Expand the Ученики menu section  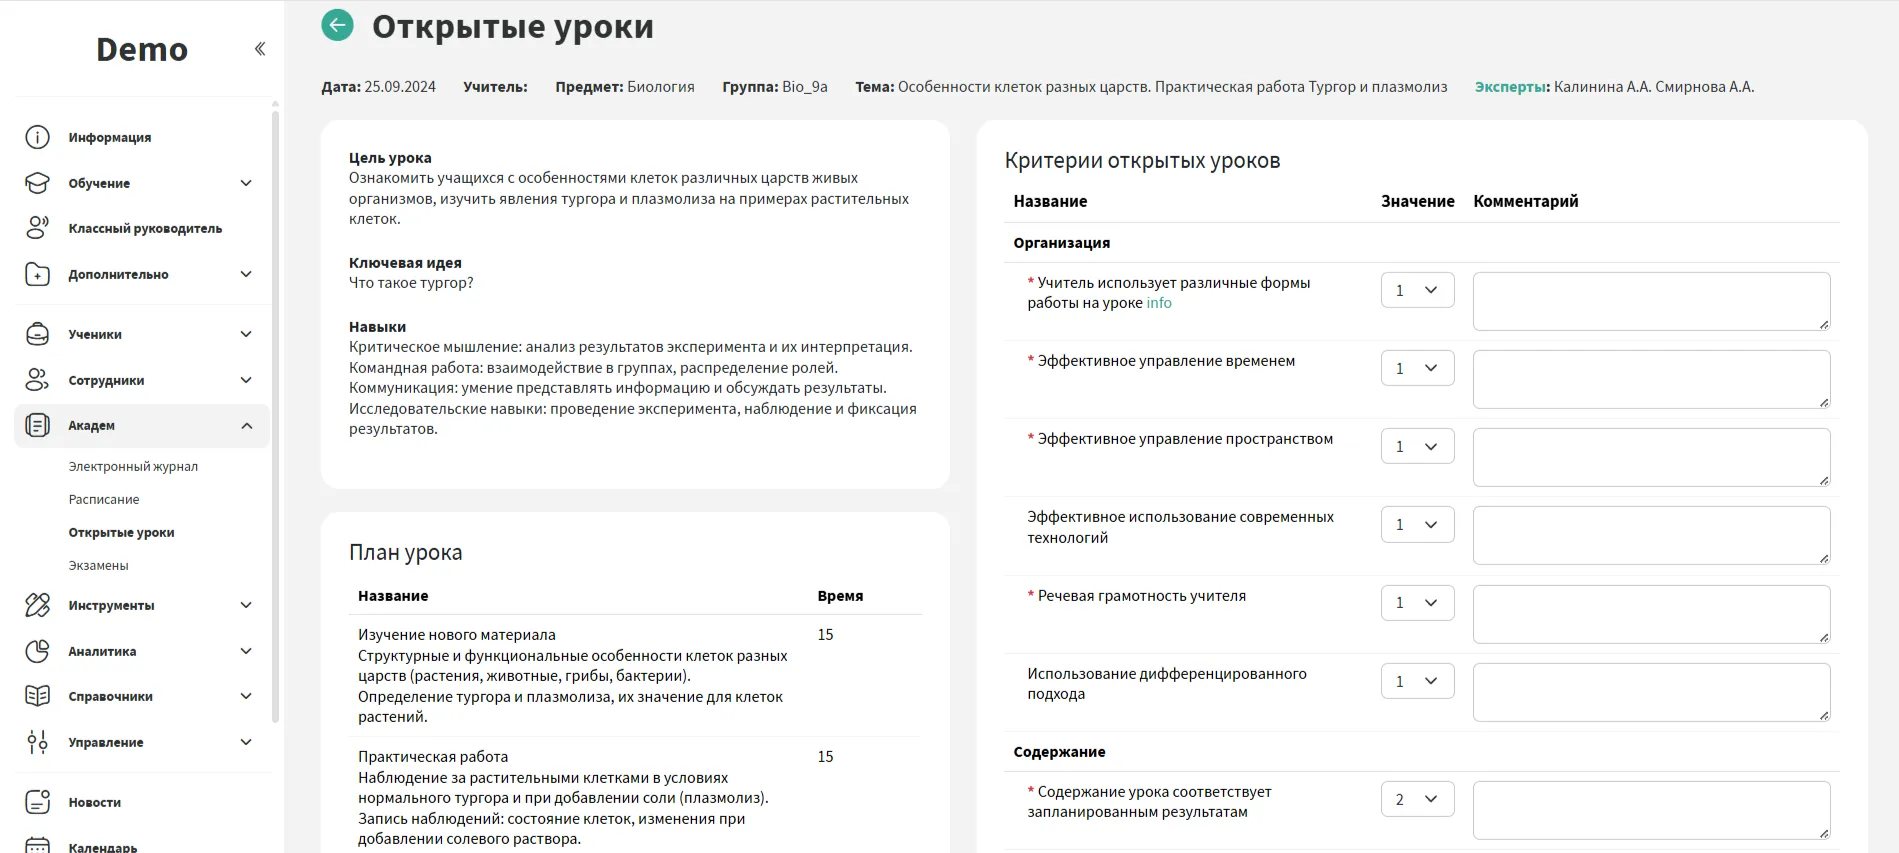(x=246, y=334)
